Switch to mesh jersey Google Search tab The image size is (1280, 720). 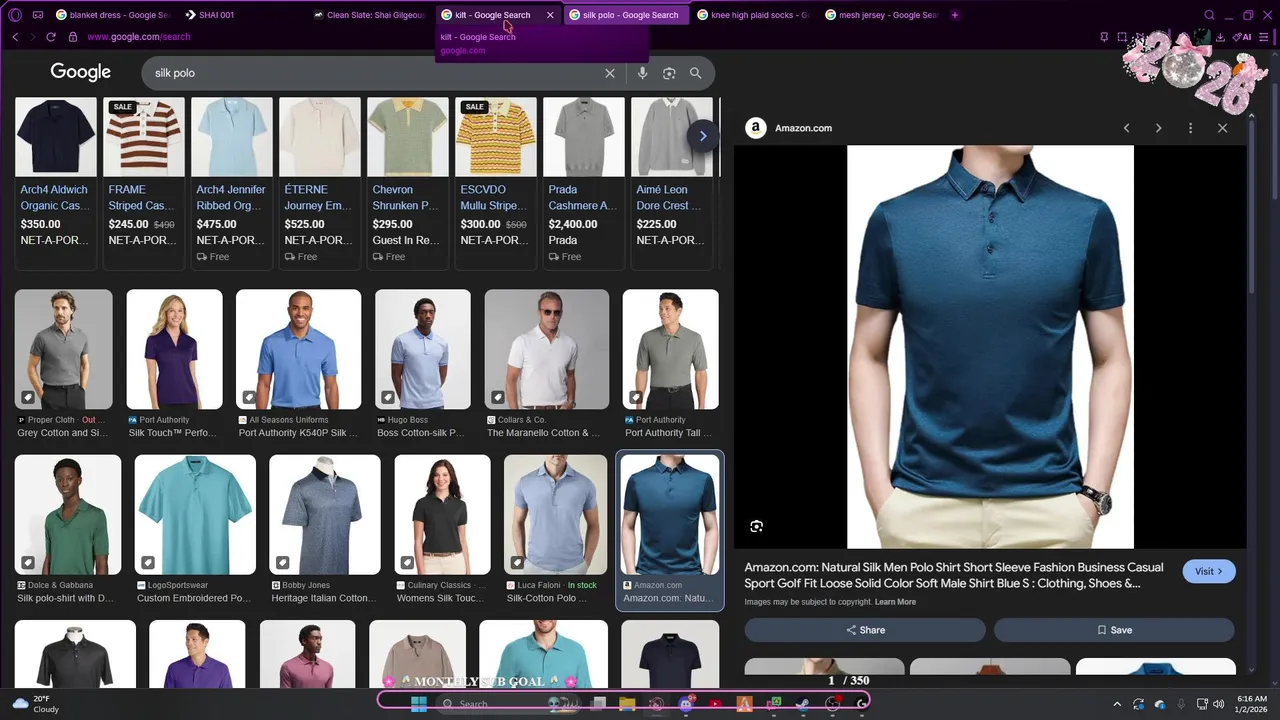[x=881, y=15]
